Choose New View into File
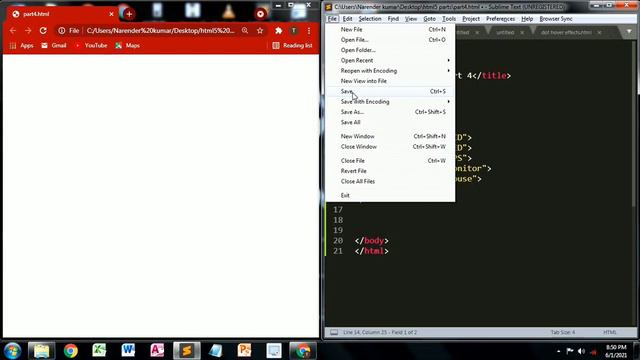 point(390,81)
